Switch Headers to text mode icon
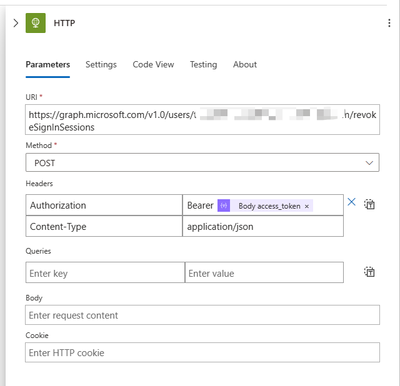This screenshot has width=400, height=386. tap(369, 204)
